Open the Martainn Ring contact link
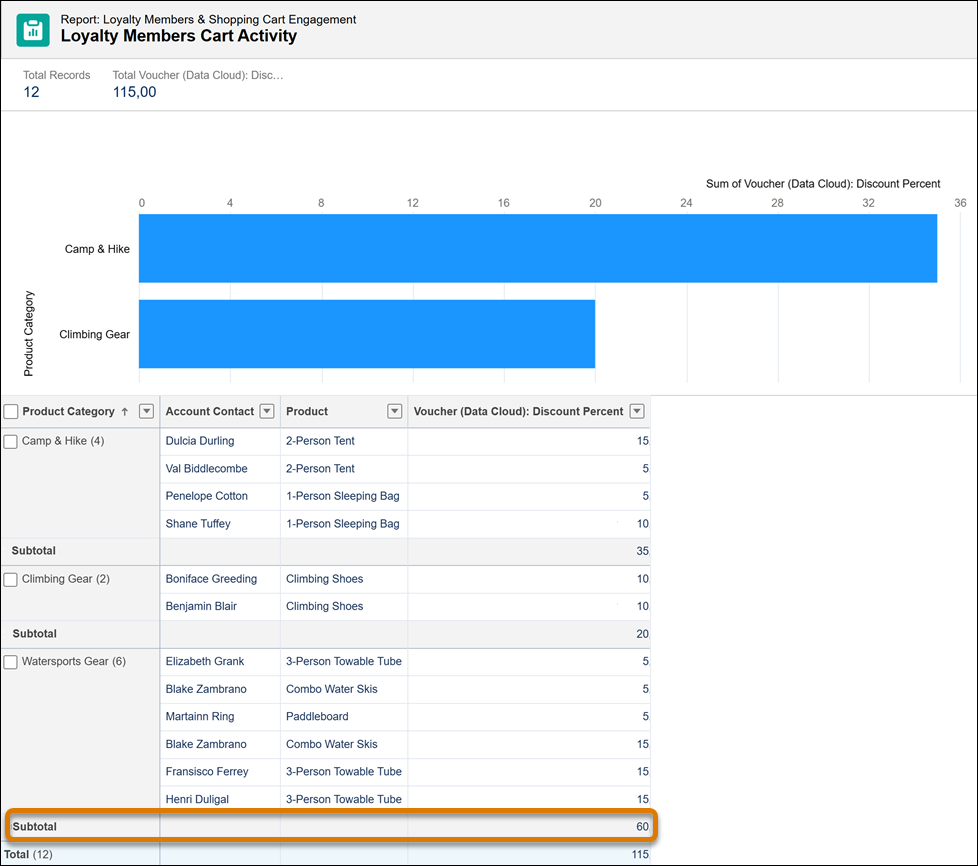978x866 pixels. coord(200,717)
